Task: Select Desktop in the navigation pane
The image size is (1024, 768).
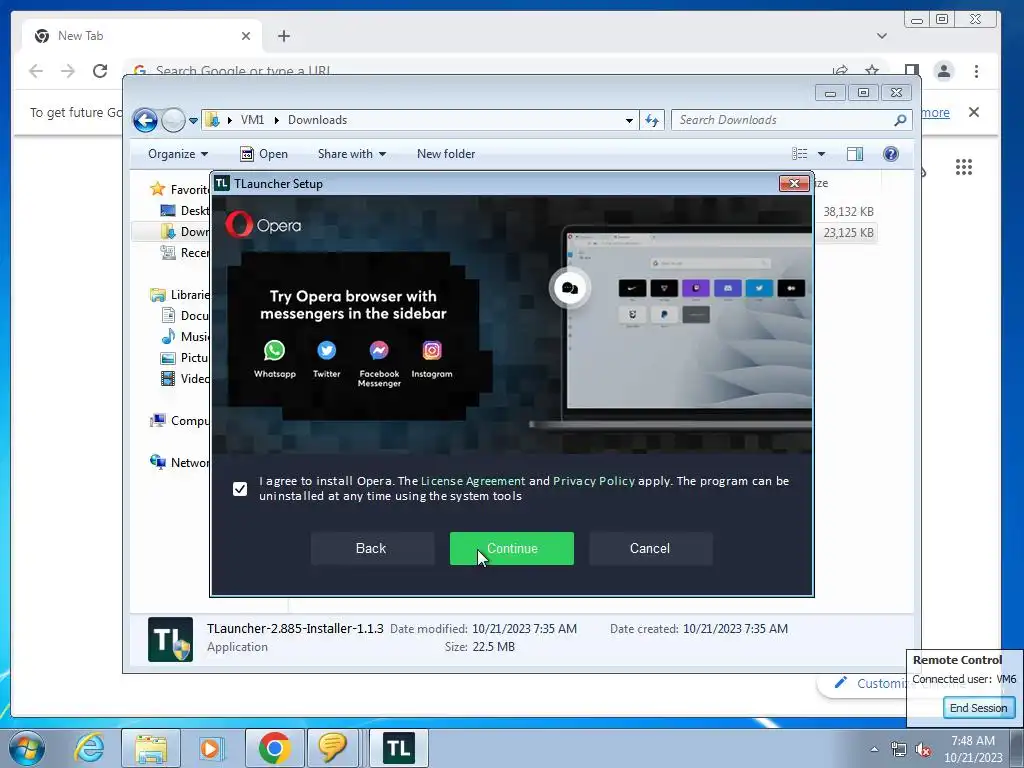Action: pyautogui.click(x=185, y=210)
